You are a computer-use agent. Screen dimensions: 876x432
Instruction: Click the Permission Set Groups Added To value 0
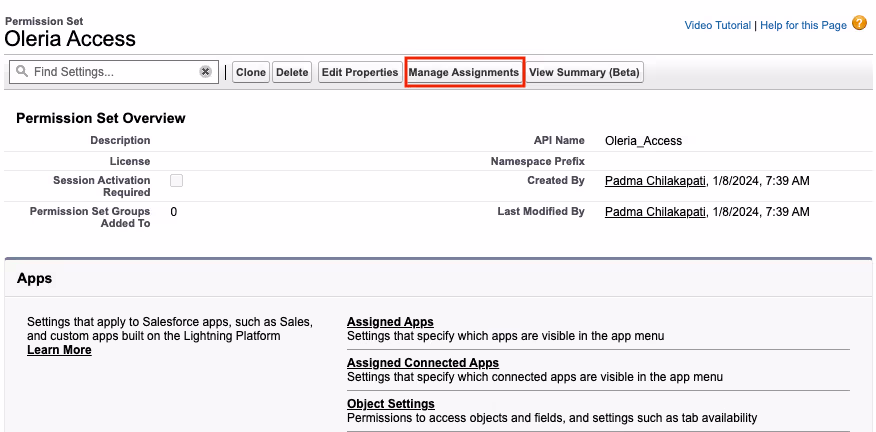(x=174, y=212)
